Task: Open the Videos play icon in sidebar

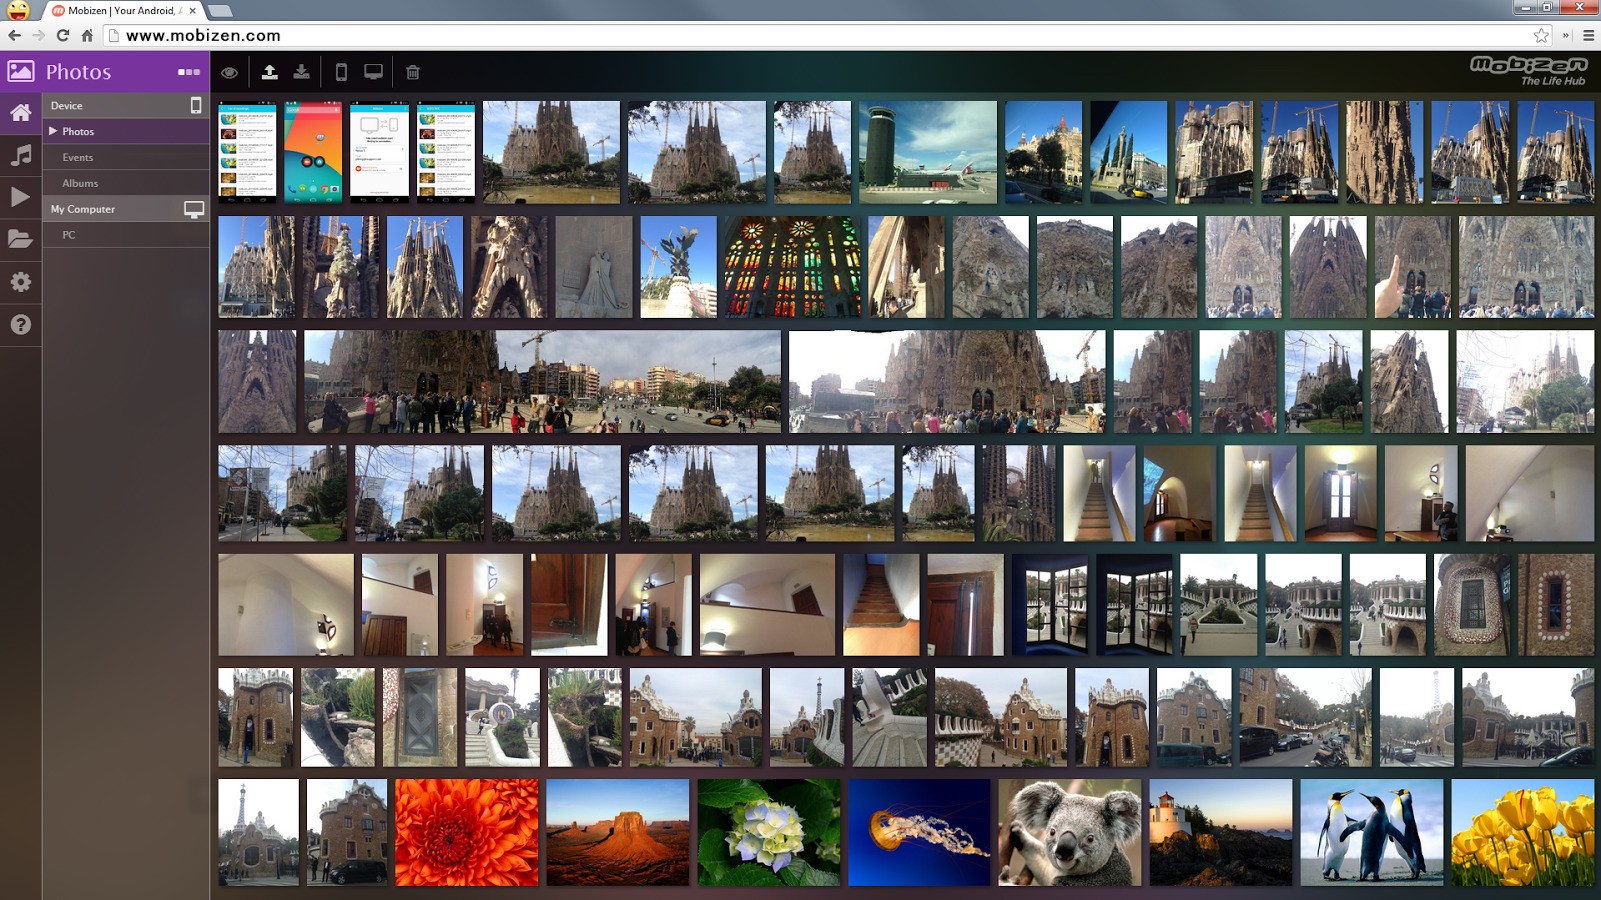Action: 20,197
